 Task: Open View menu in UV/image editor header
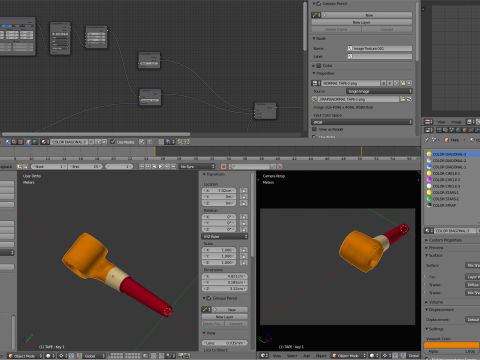(x=441, y=122)
